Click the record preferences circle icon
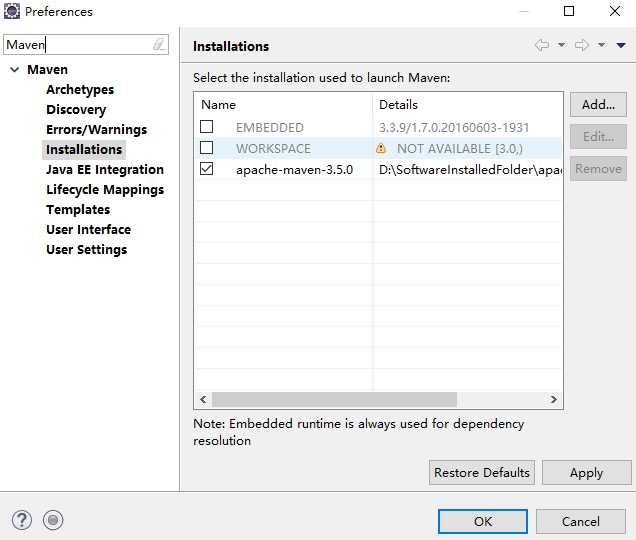This screenshot has height=540, width=636. point(53,520)
